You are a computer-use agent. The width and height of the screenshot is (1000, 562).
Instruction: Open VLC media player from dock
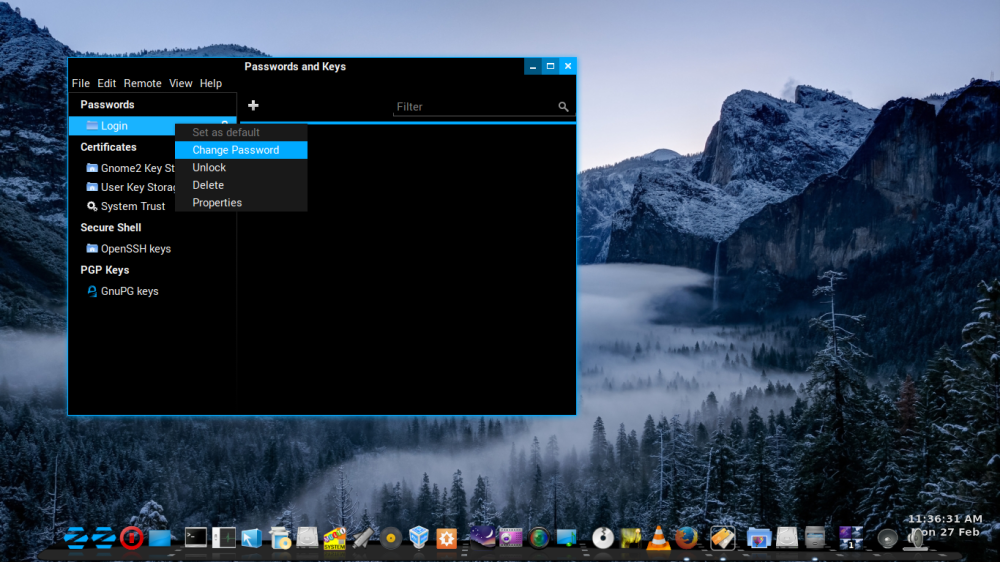pyautogui.click(x=658, y=538)
